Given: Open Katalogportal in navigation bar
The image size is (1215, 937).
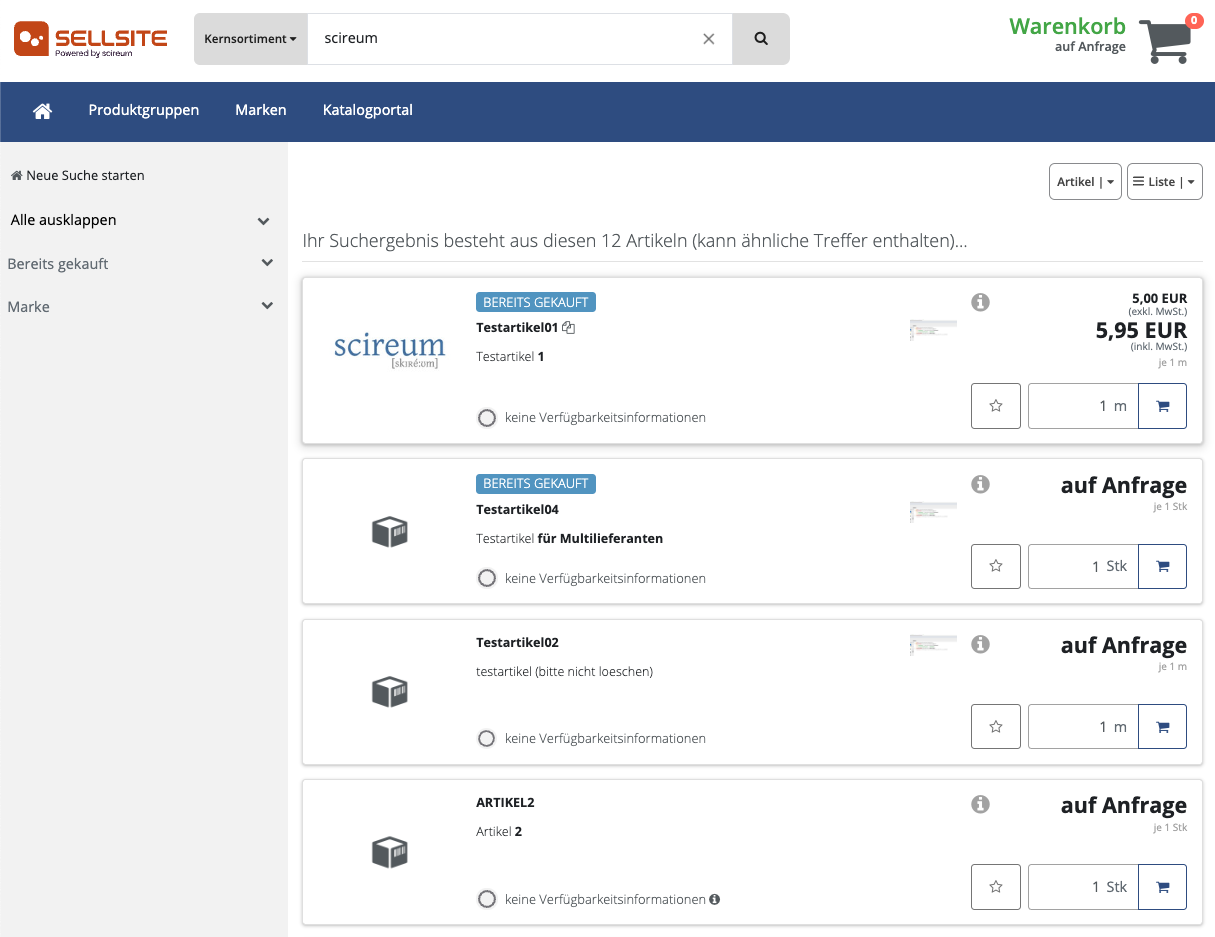Looking at the screenshot, I should (367, 110).
